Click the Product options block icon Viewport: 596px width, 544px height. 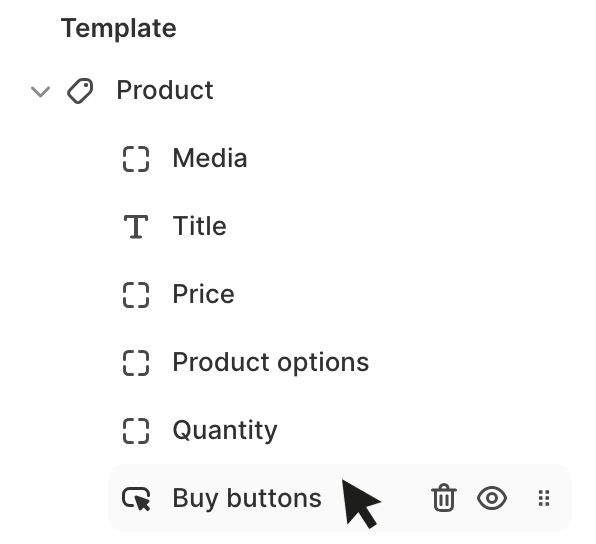[136, 363]
